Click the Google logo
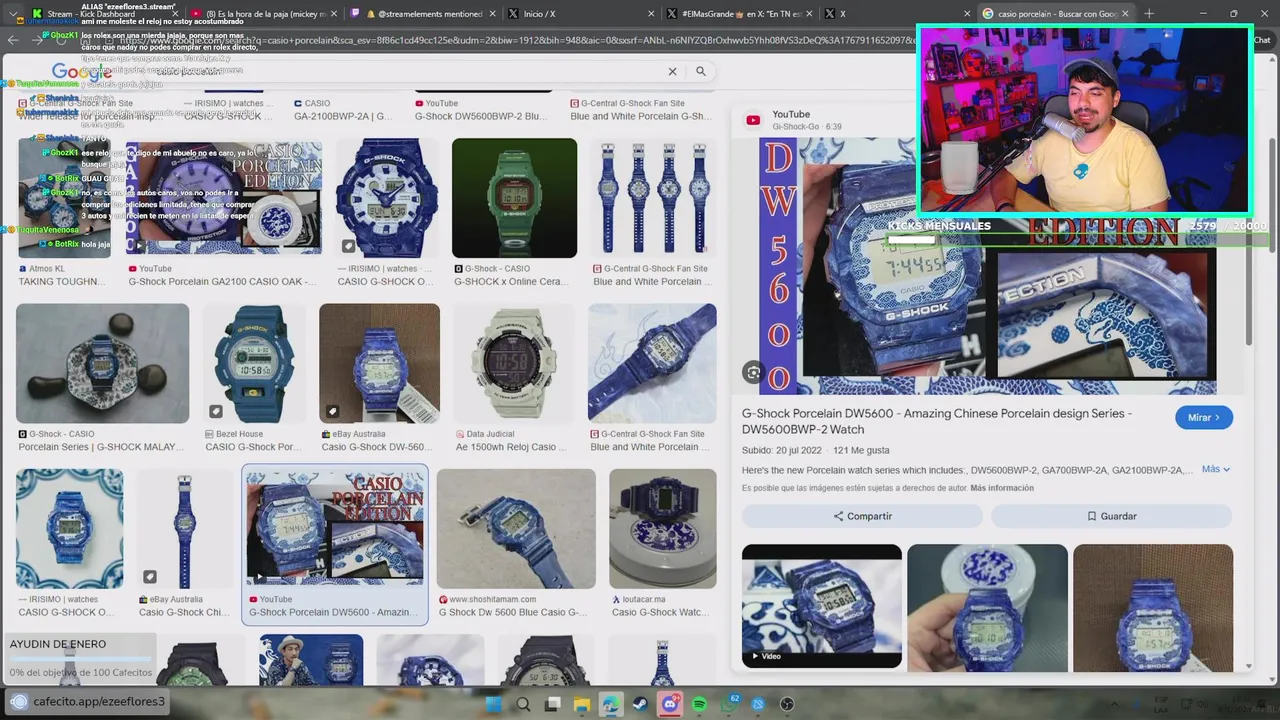This screenshot has height=720, width=1280. point(81,71)
